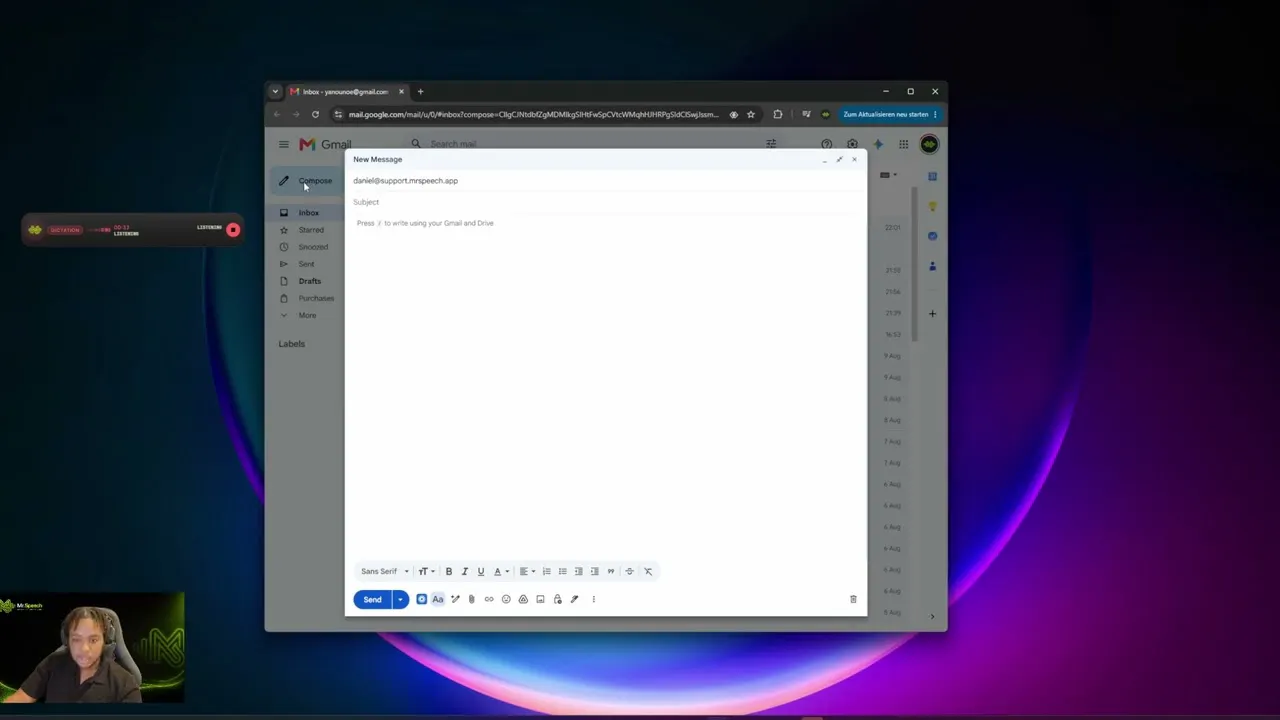Insert an emoji

click(x=506, y=599)
